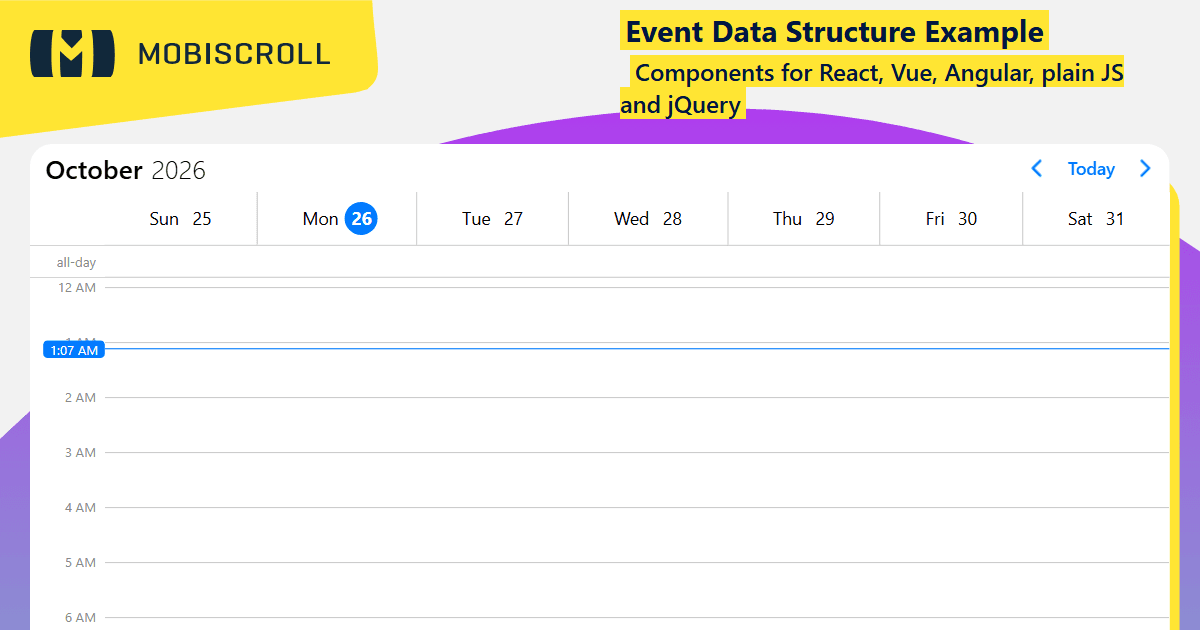The height and width of the screenshot is (630, 1200).
Task: Click the 3 AM time label
Action: [x=80, y=452]
